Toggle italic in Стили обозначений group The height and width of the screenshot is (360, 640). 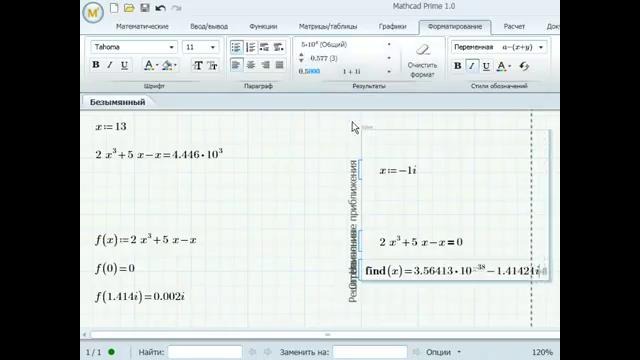tap(472, 66)
